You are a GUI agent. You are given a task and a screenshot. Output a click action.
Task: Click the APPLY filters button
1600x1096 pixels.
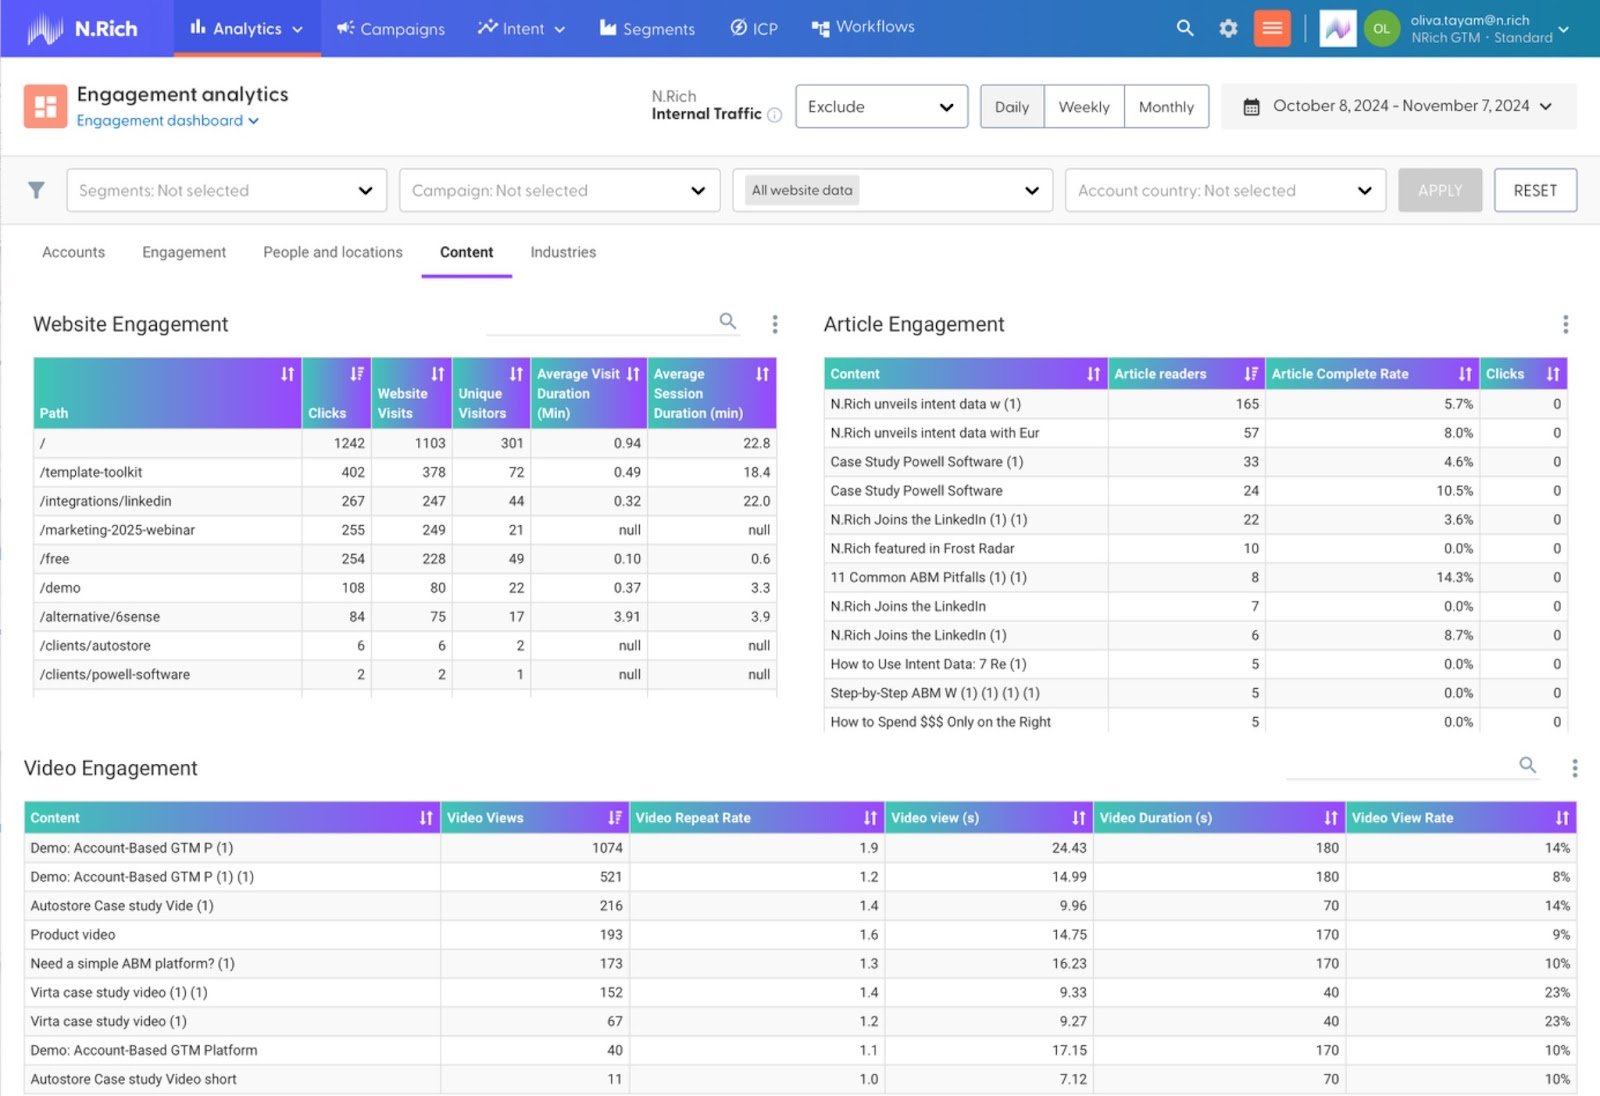coord(1440,190)
